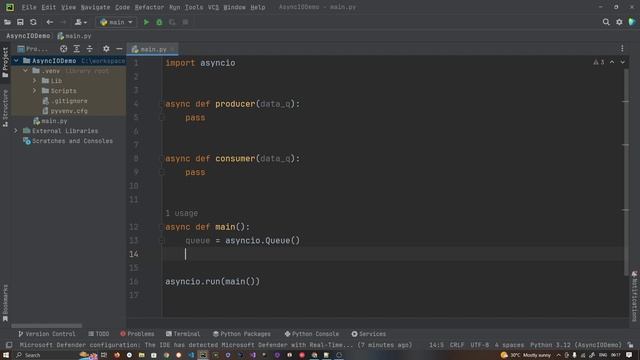This screenshot has width=640, height=360.
Task: Click main.py breadcrumb in navigation bar
Action: pos(74,36)
